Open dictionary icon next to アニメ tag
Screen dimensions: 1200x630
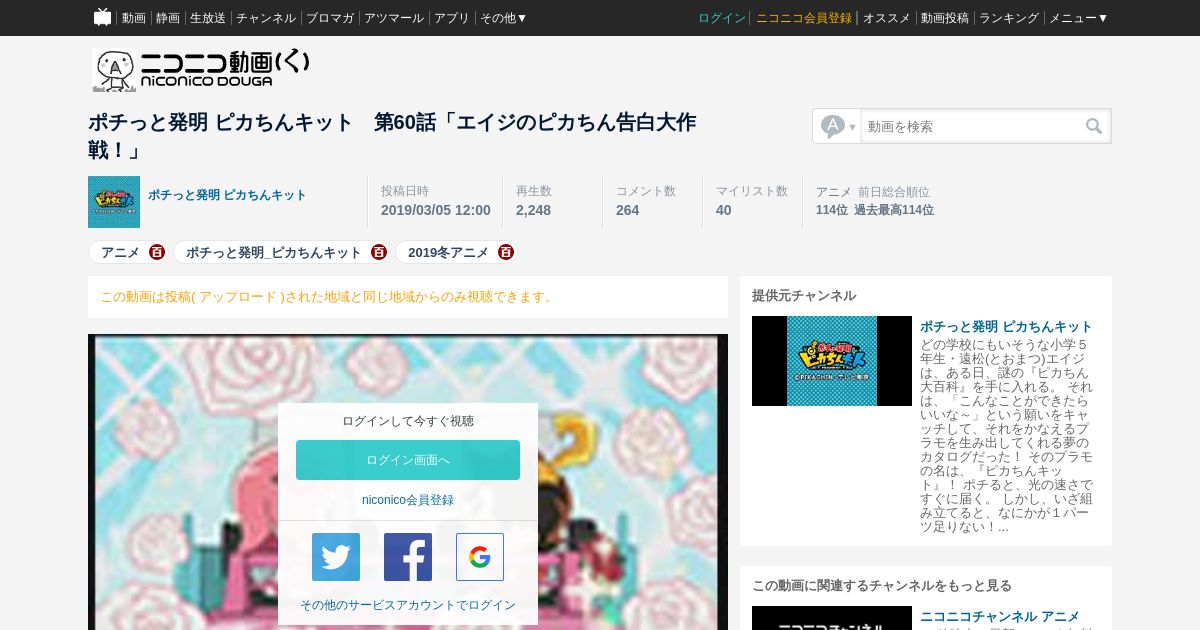coord(157,252)
